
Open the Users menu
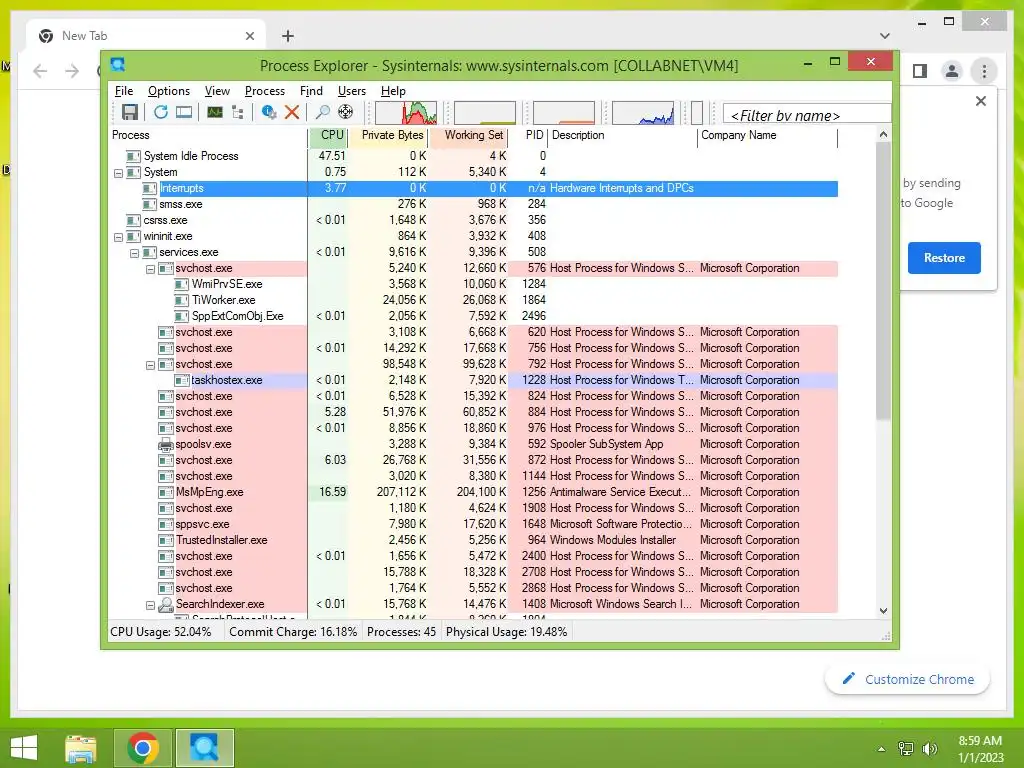click(x=351, y=91)
